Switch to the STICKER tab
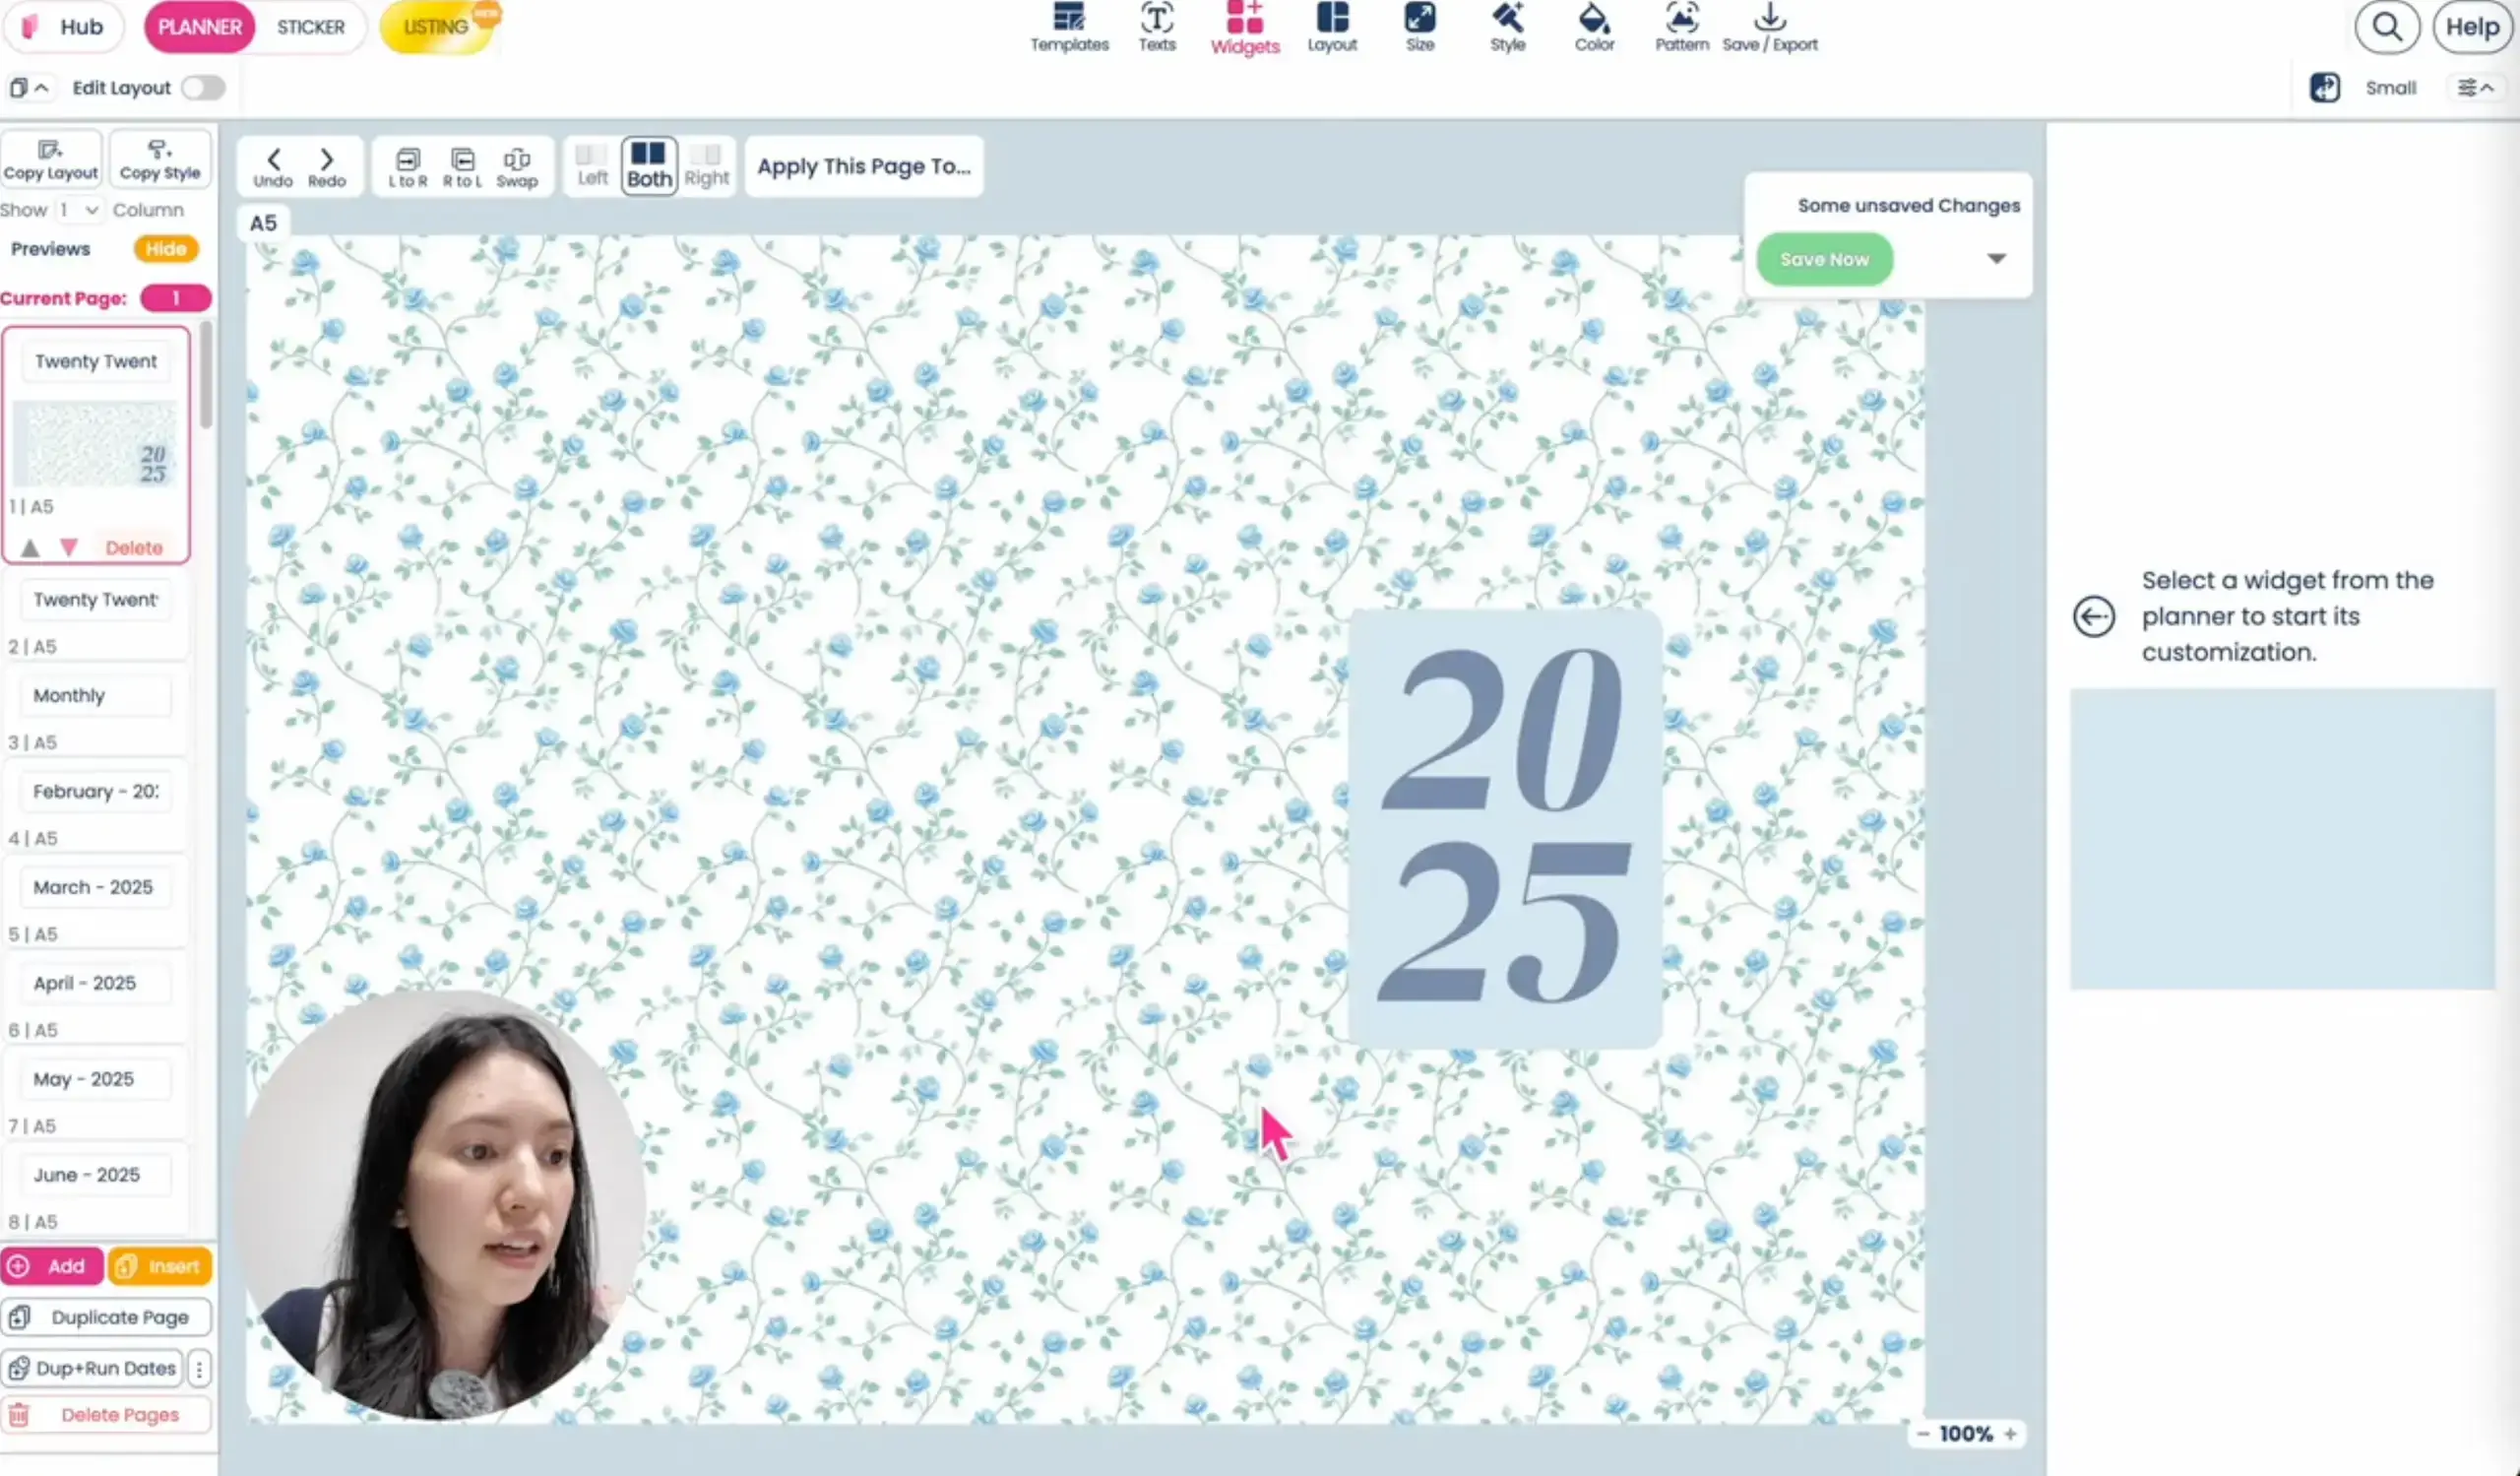 pos(310,27)
